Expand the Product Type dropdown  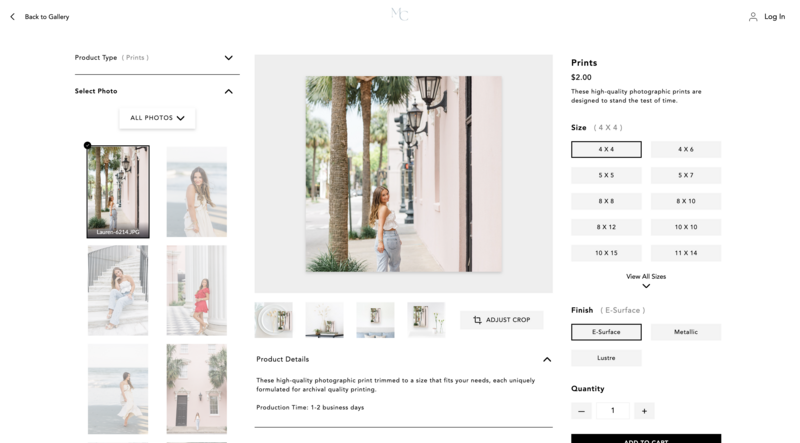tap(228, 58)
